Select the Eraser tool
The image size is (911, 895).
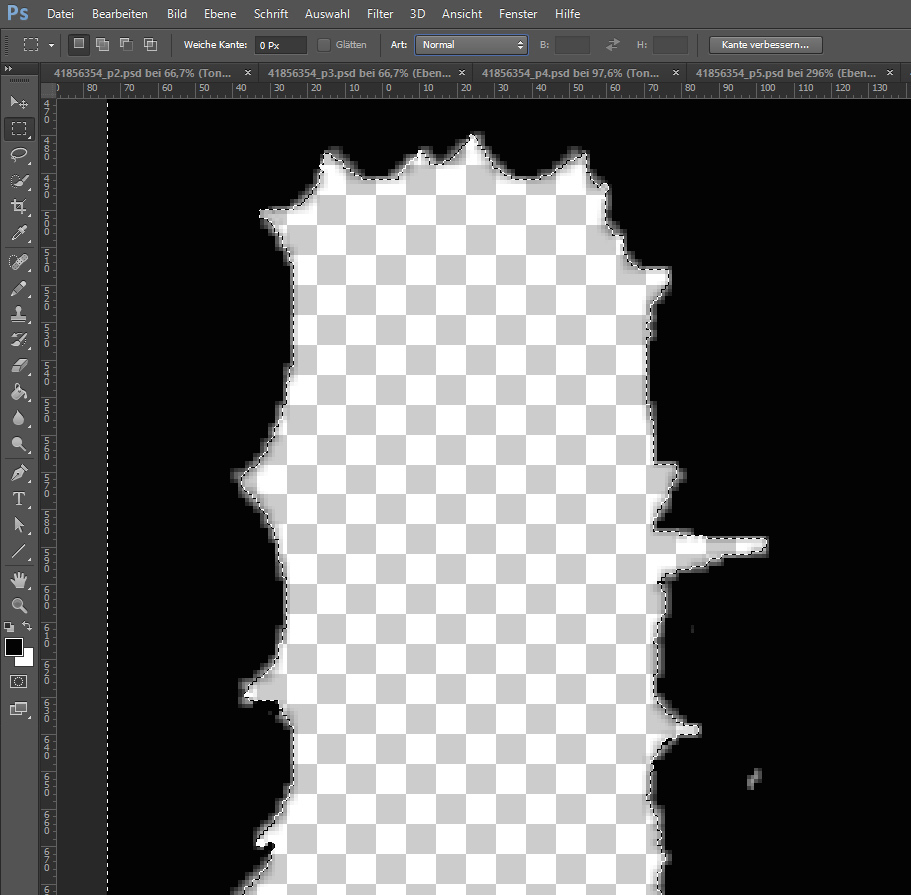[20, 366]
